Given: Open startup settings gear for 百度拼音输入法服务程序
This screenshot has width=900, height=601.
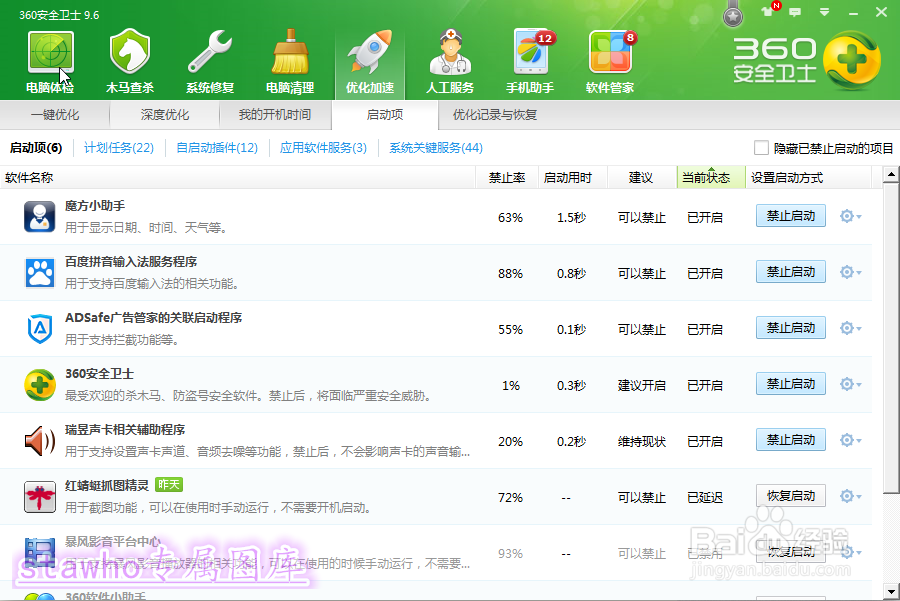Looking at the screenshot, I should pyautogui.click(x=846, y=271).
